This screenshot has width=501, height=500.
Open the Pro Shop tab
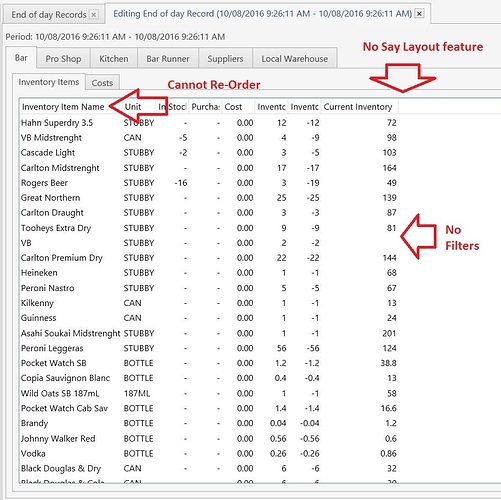[x=63, y=59]
